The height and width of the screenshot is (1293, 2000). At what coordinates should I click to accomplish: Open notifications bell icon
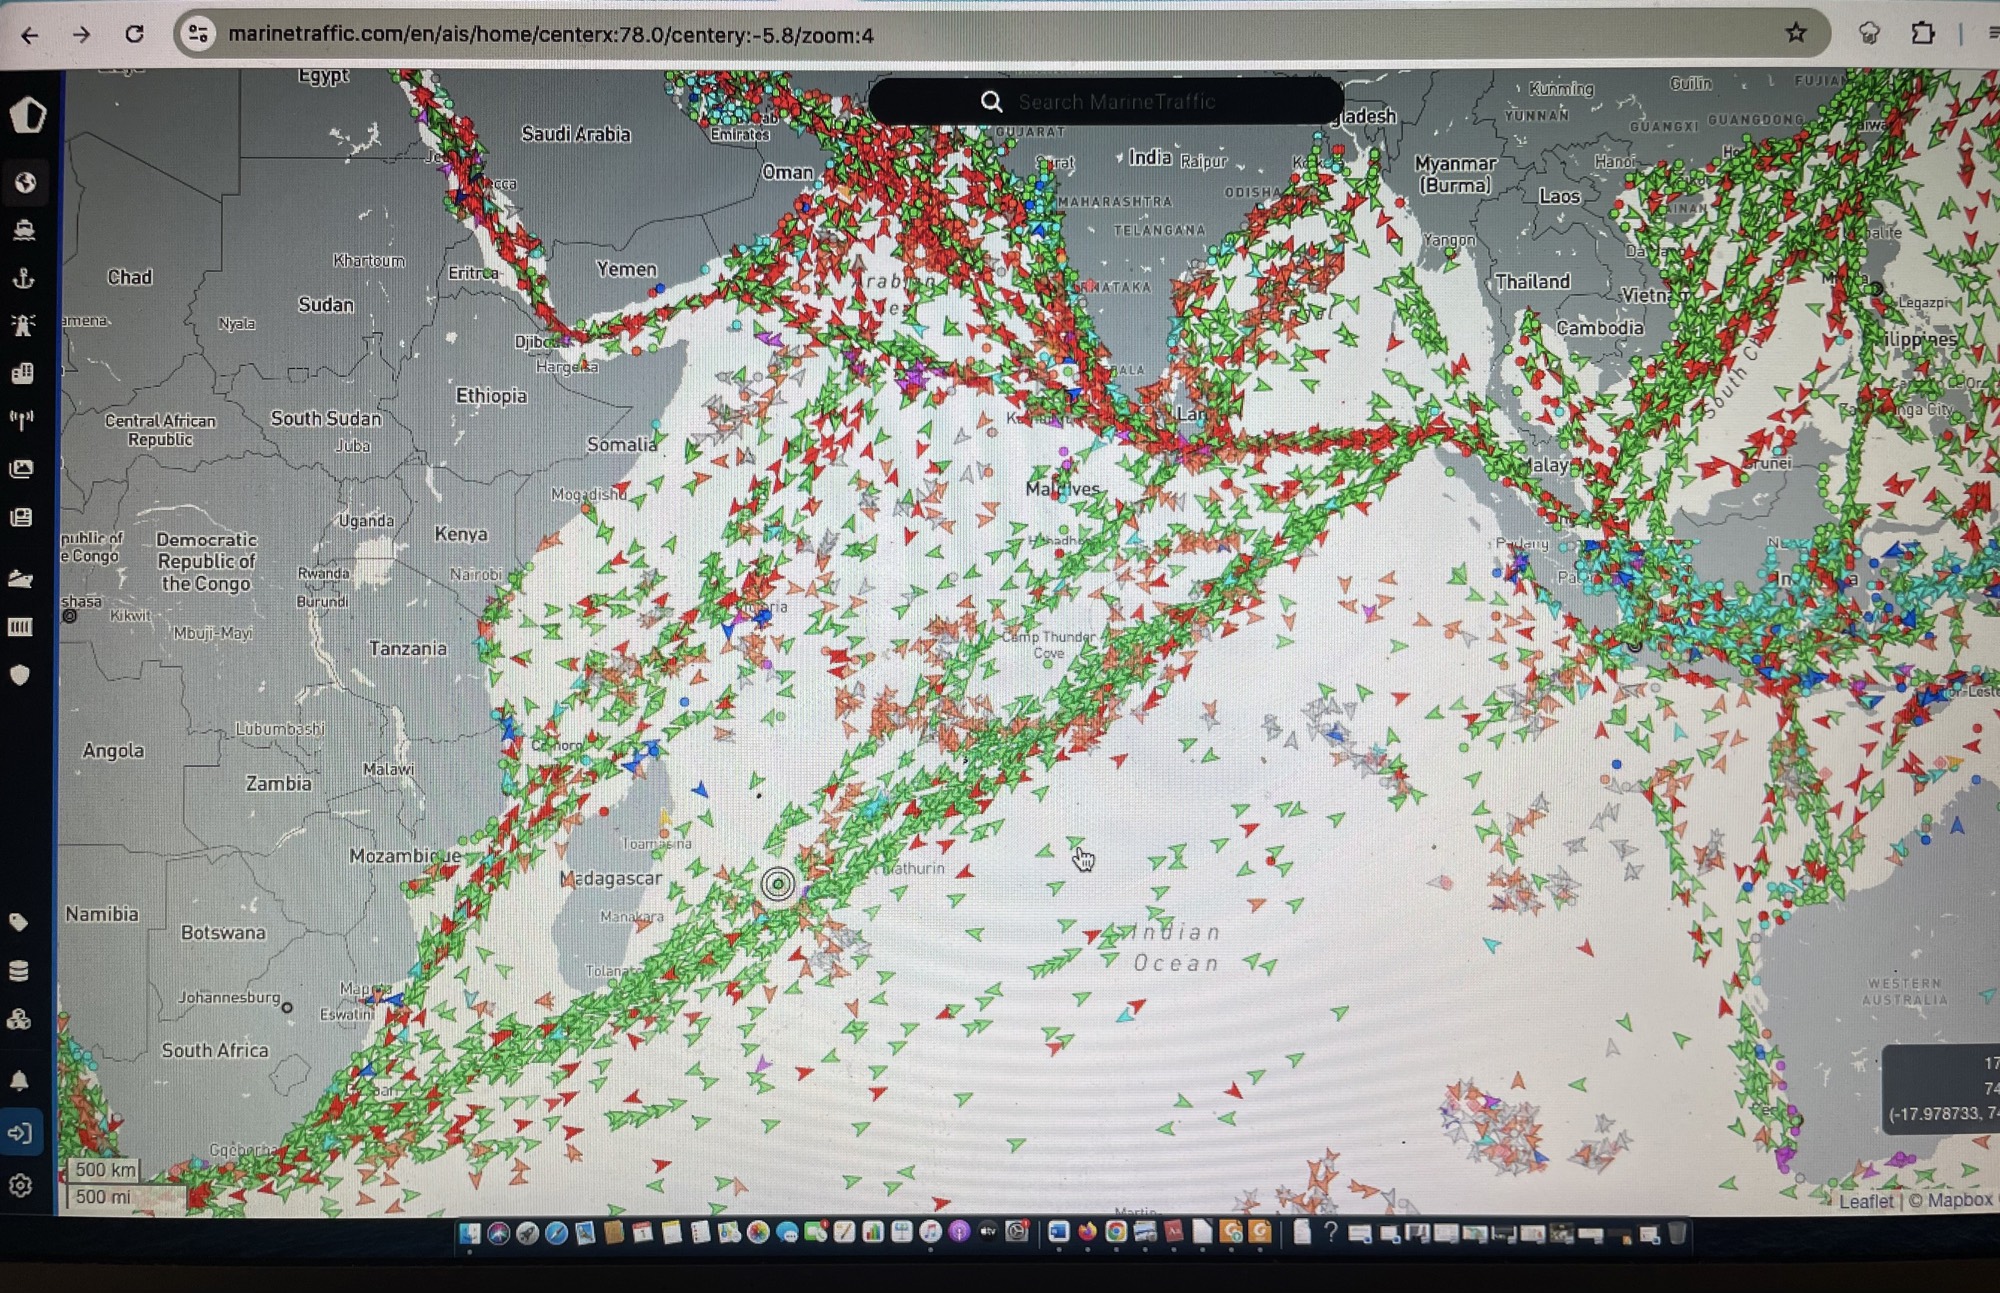pos(19,1081)
